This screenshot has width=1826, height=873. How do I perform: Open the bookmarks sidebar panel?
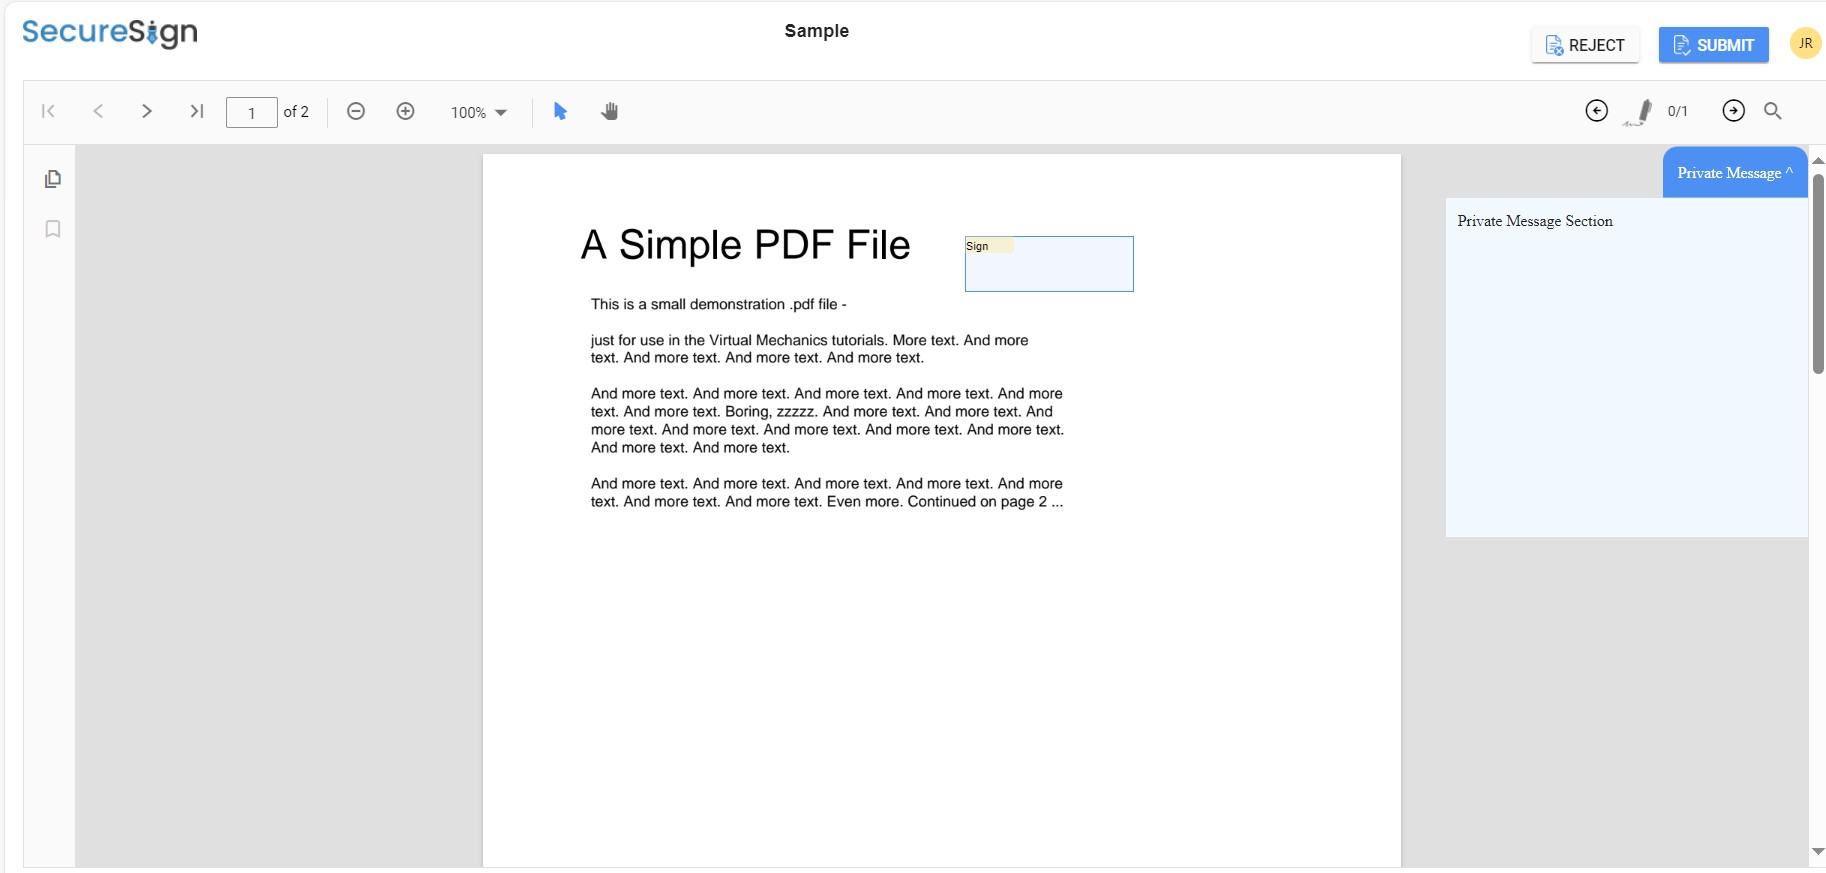tap(53, 229)
